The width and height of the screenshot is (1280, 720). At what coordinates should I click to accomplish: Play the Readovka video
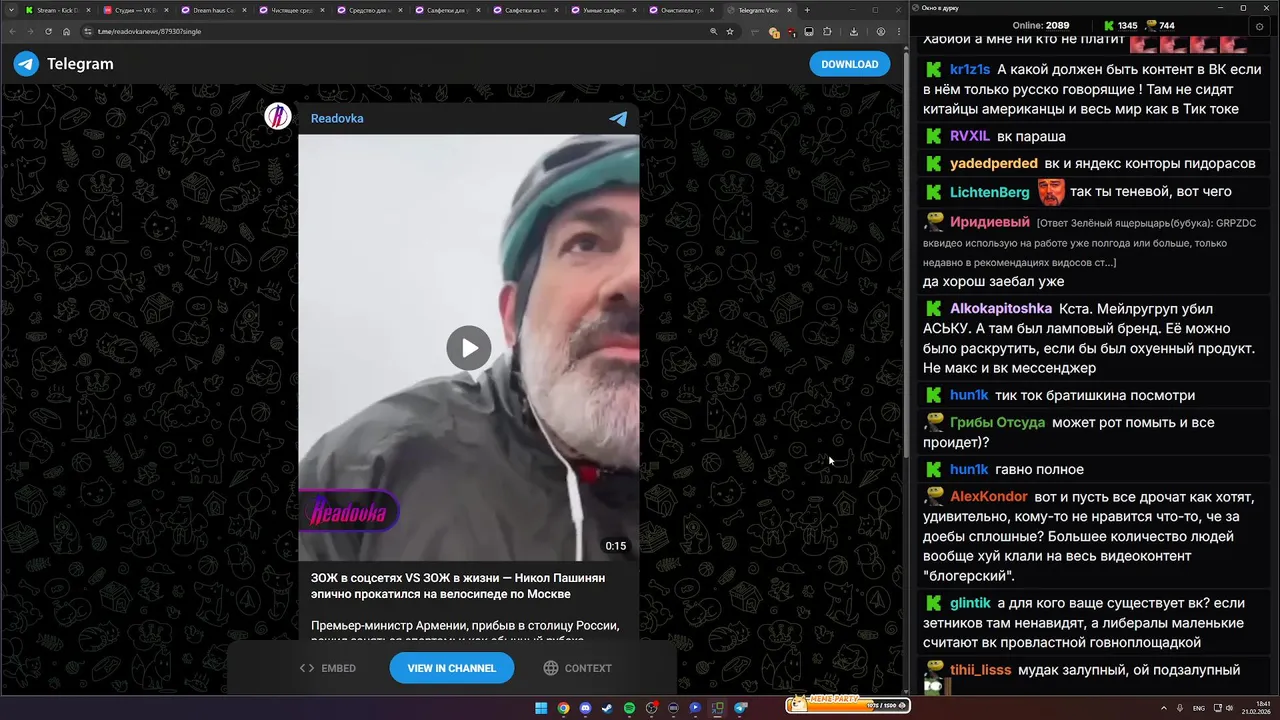point(468,348)
